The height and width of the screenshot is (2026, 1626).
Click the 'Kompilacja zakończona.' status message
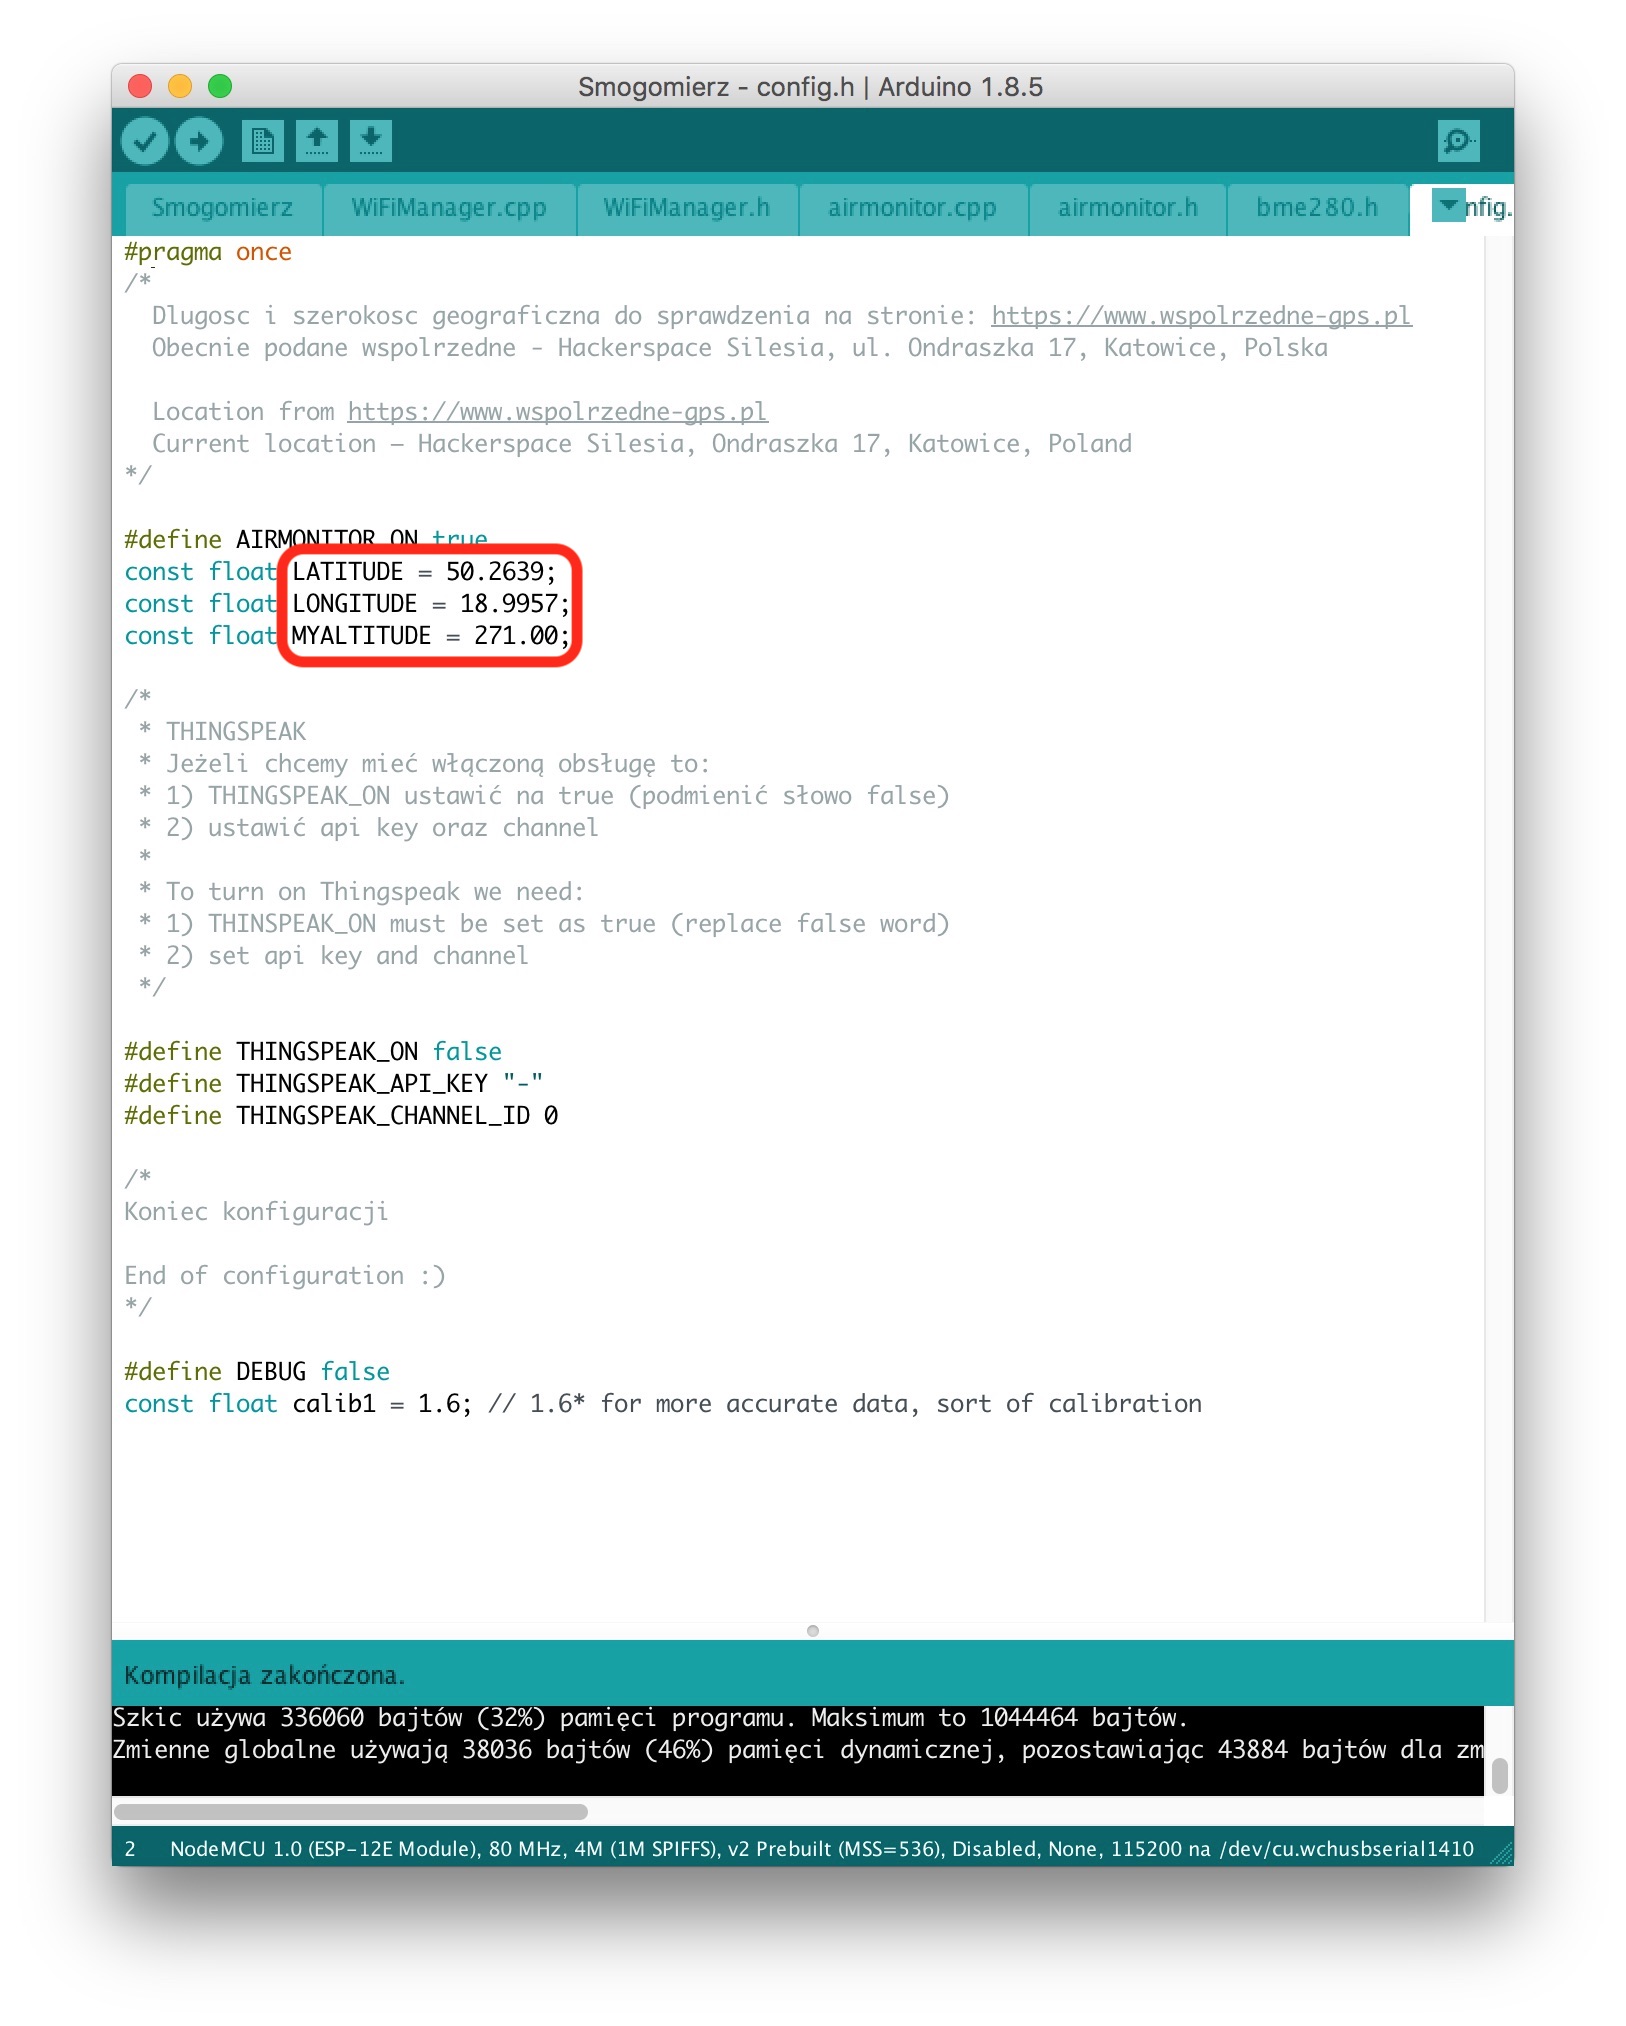pos(264,1675)
